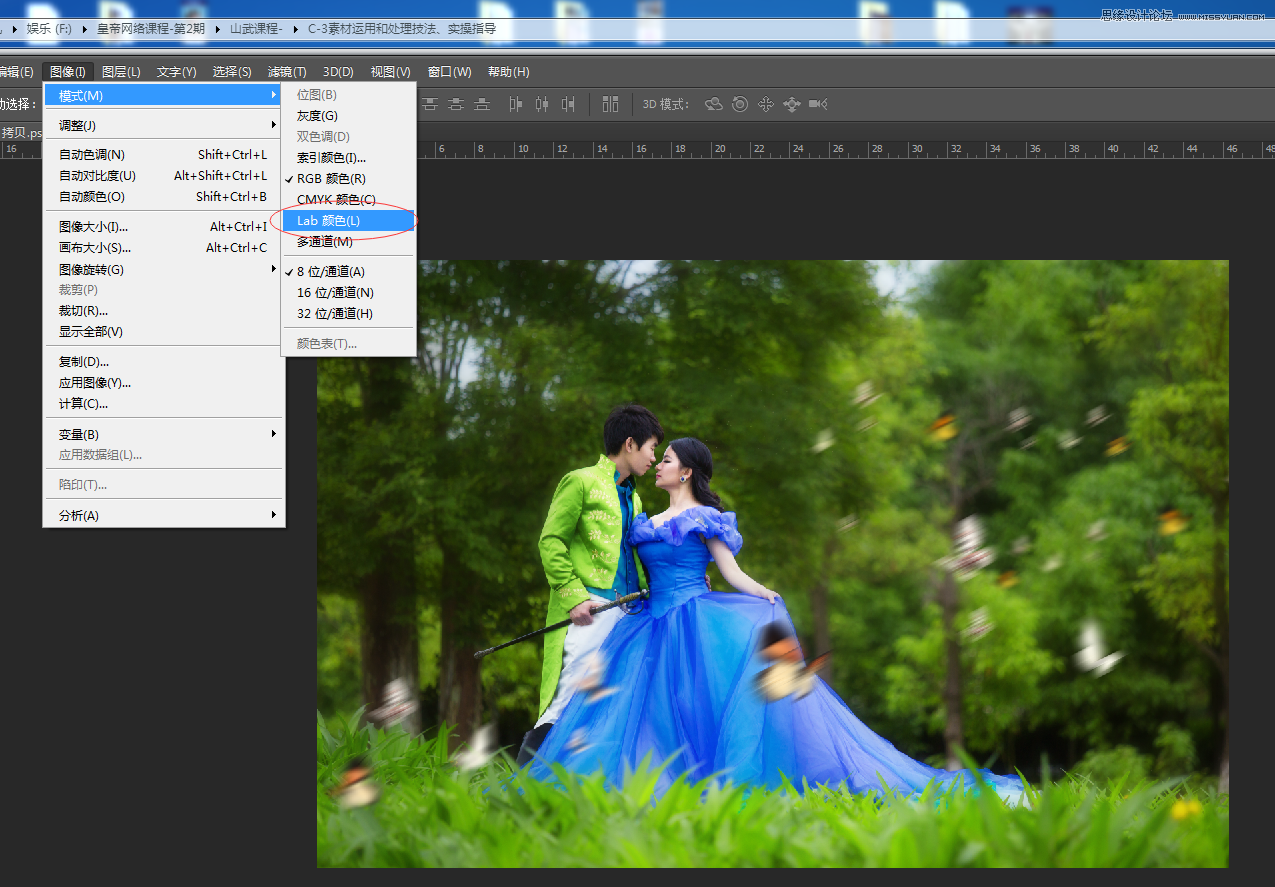
Task: Click distribute horizontal centers icon
Action: pos(543,104)
